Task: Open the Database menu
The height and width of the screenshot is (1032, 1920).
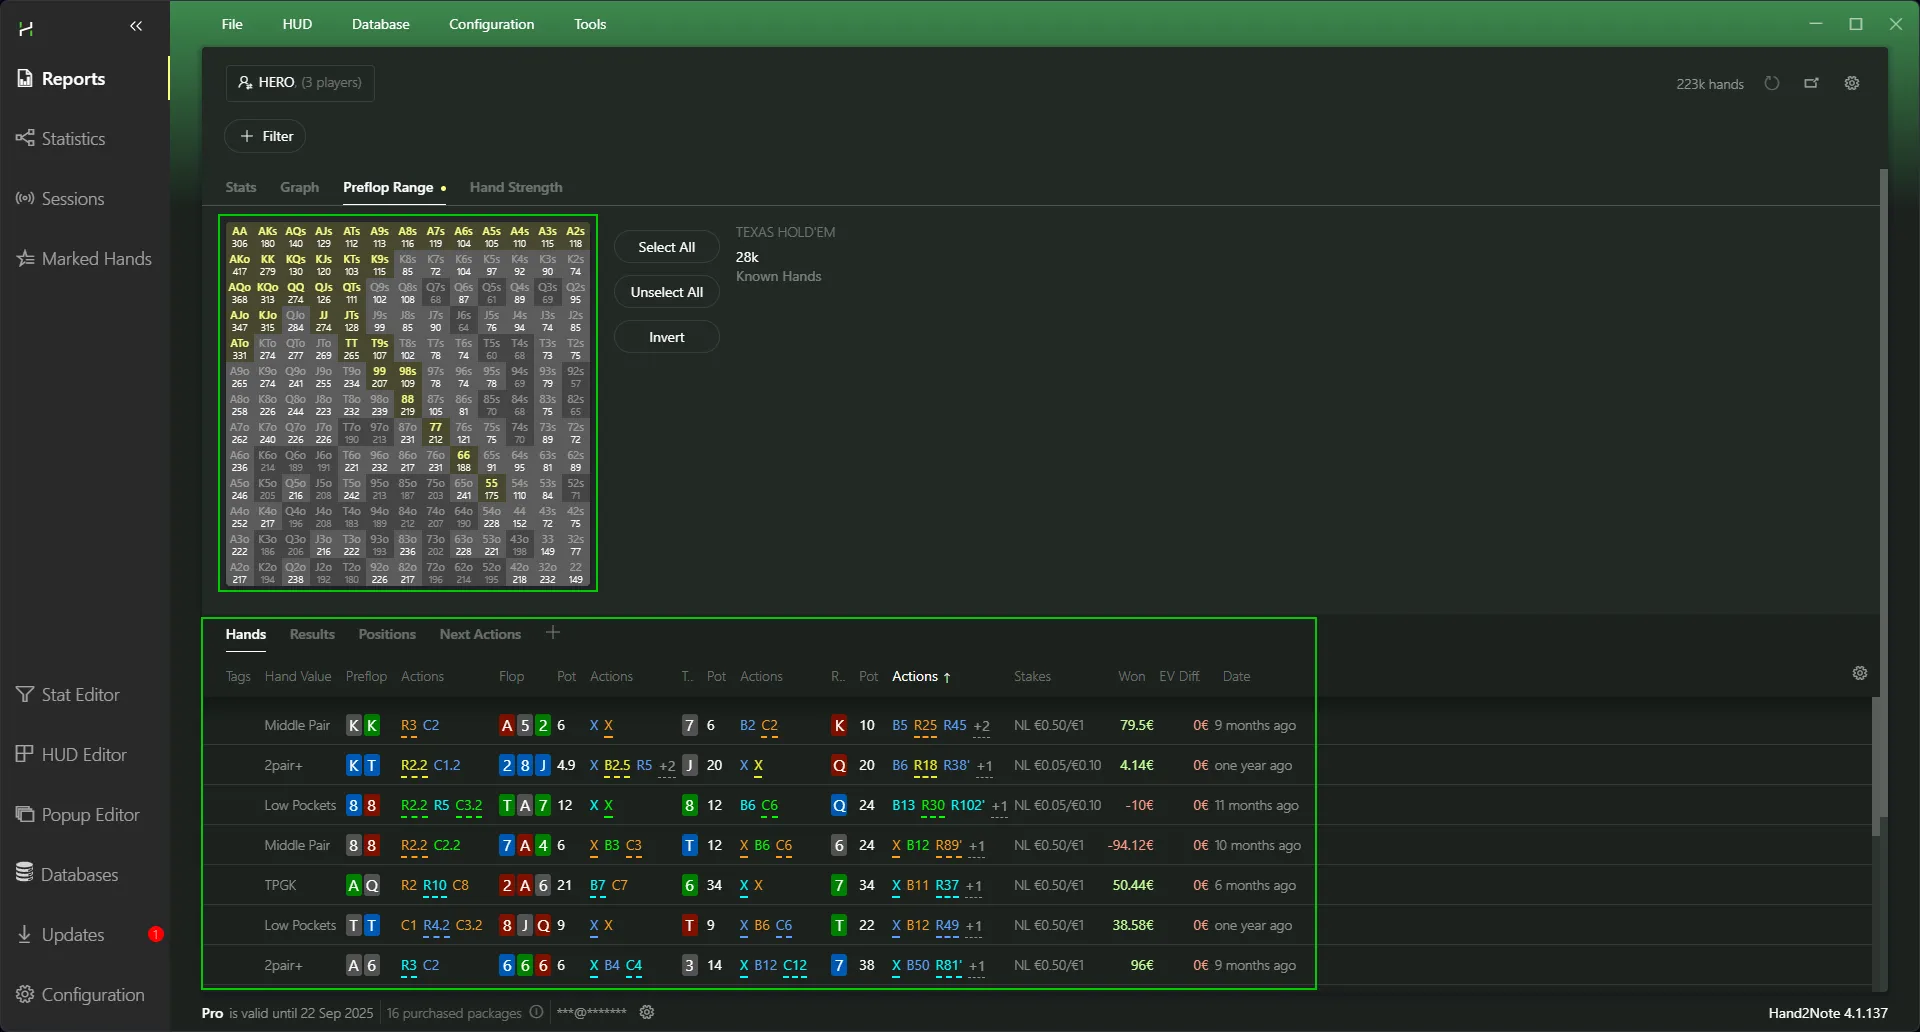Action: 380,24
